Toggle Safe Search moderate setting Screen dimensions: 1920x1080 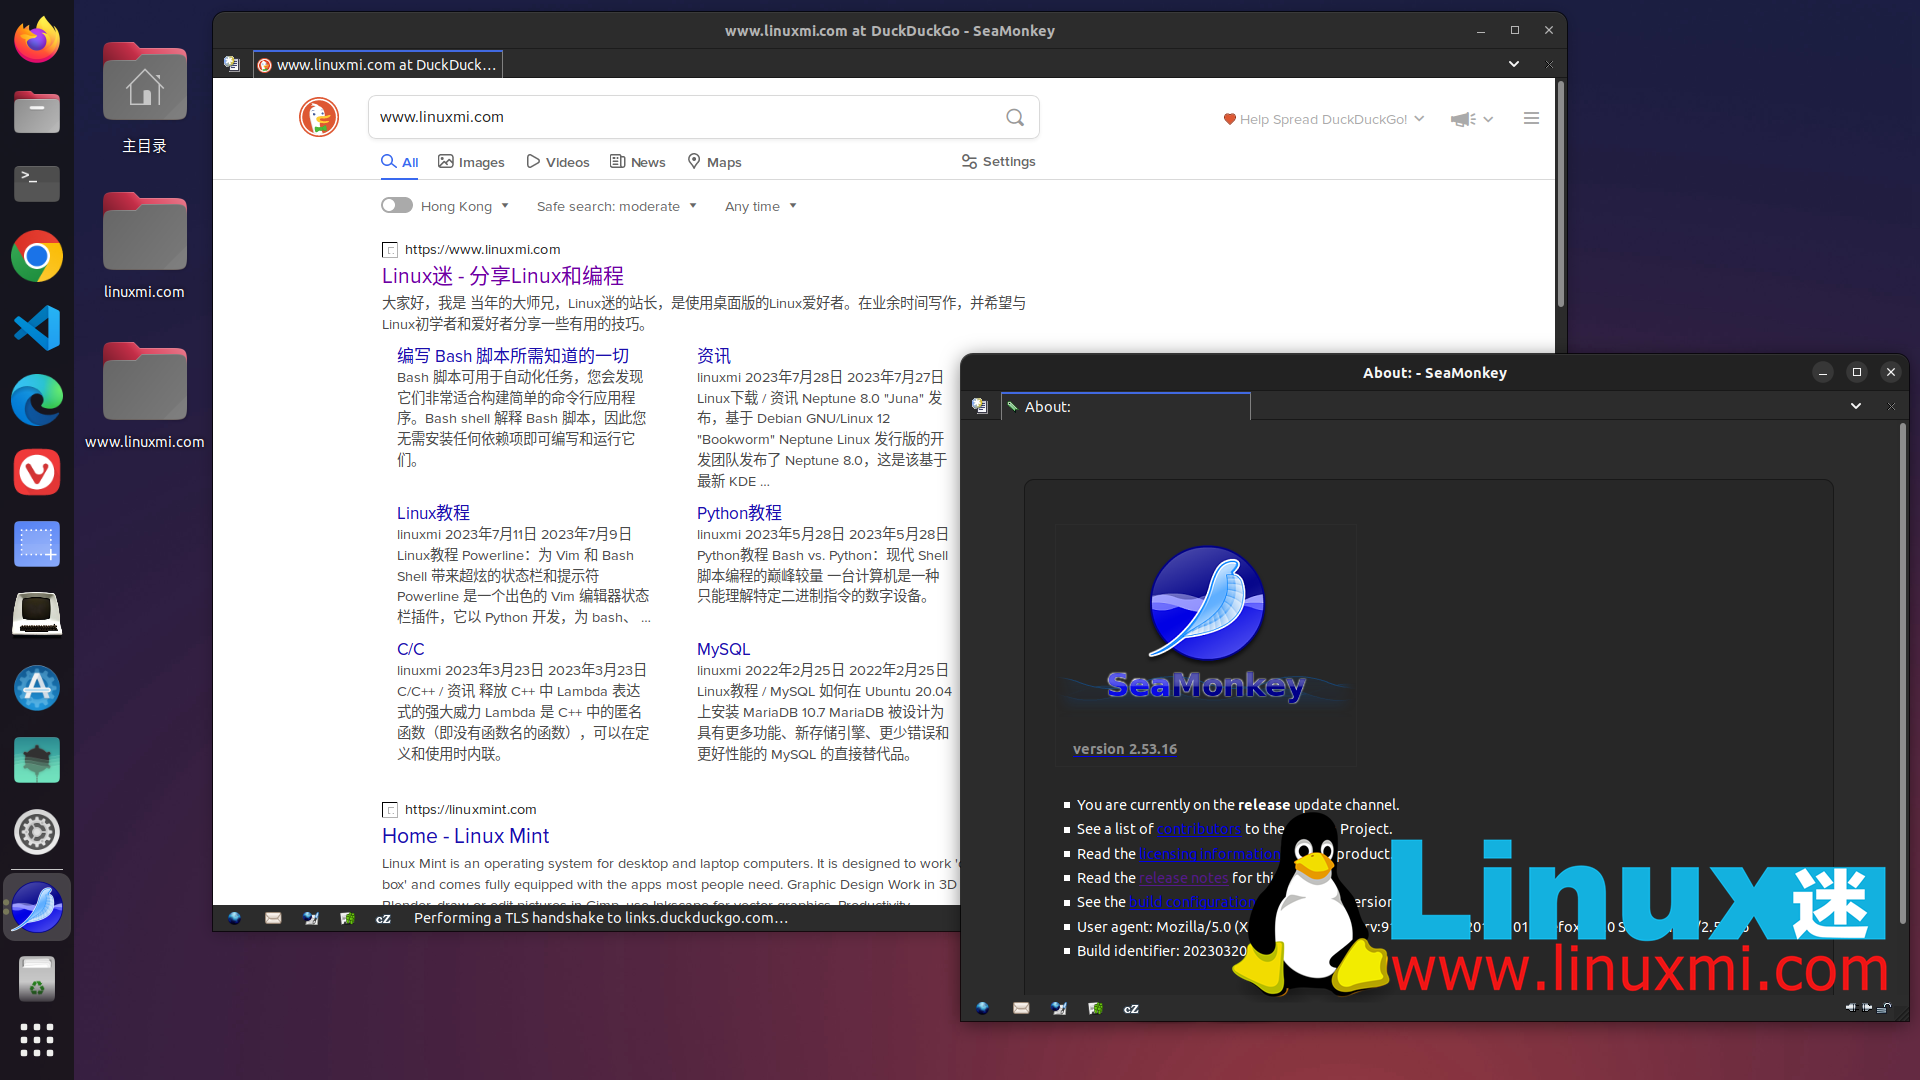point(616,204)
